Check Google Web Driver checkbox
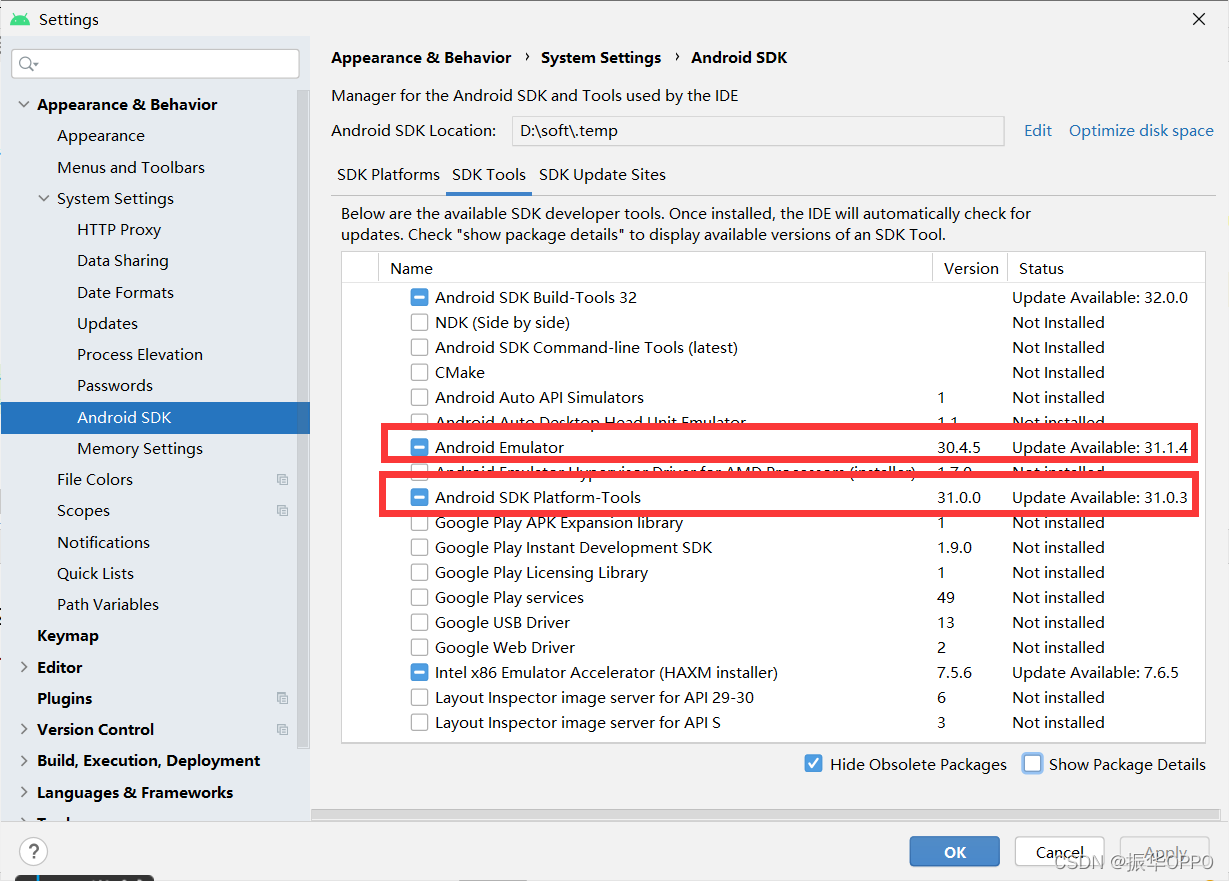1229x881 pixels. (419, 647)
